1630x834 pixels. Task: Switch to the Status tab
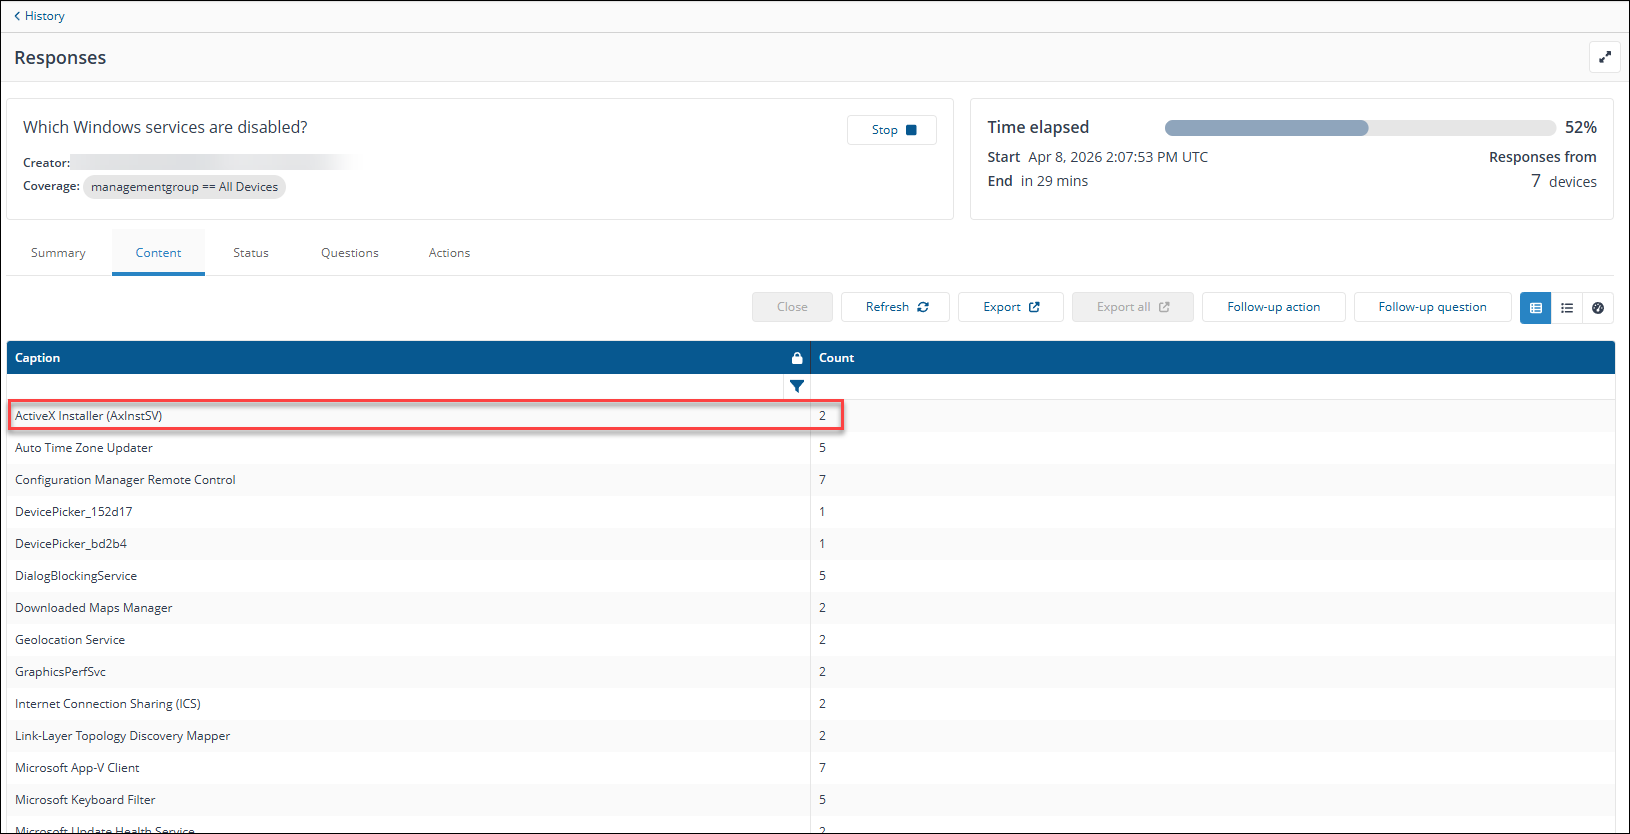[x=251, y=253]
